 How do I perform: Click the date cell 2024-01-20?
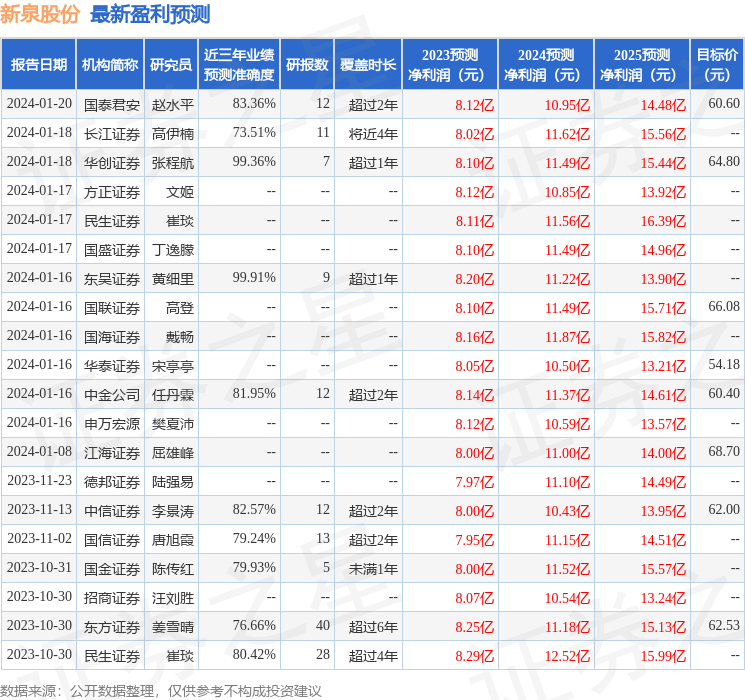click(39, 104)
